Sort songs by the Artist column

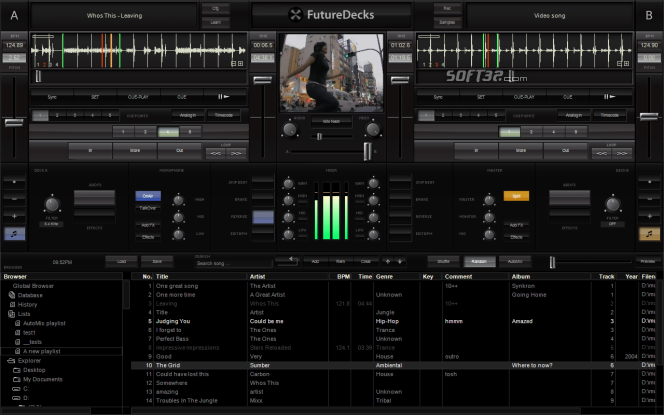[288, 277]
